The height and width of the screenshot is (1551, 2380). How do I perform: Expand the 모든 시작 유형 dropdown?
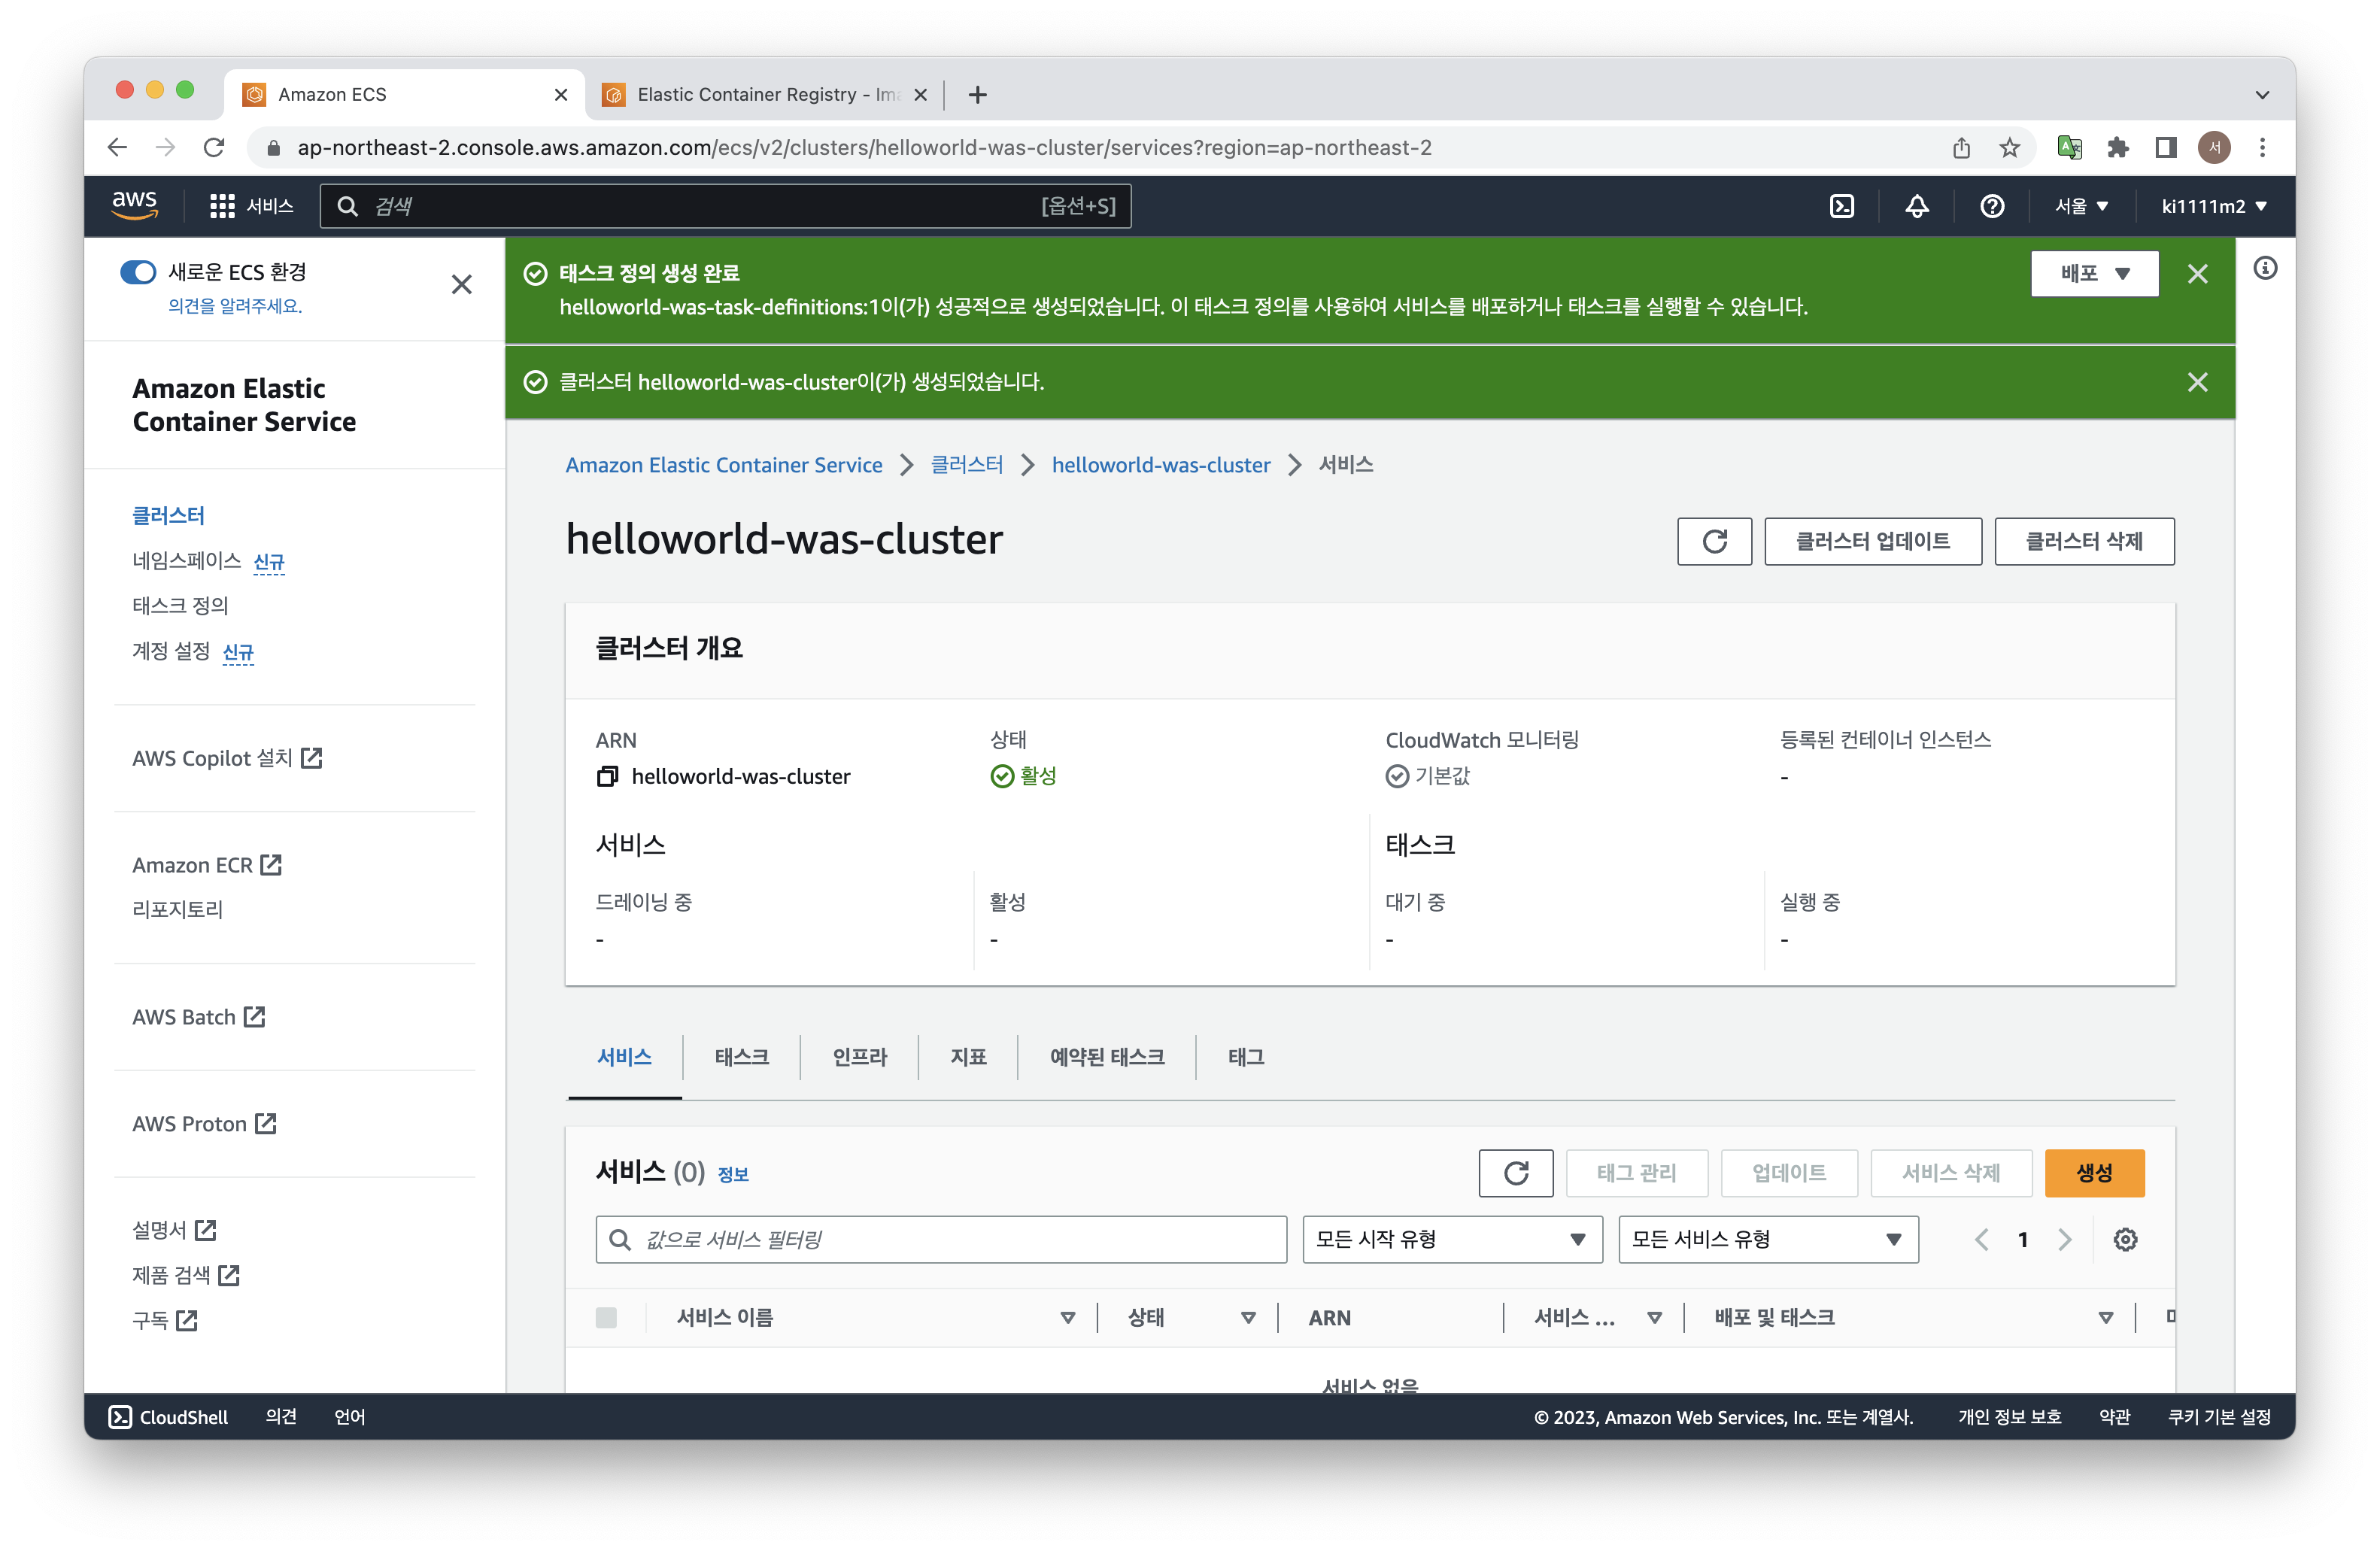[1451, 1240]
